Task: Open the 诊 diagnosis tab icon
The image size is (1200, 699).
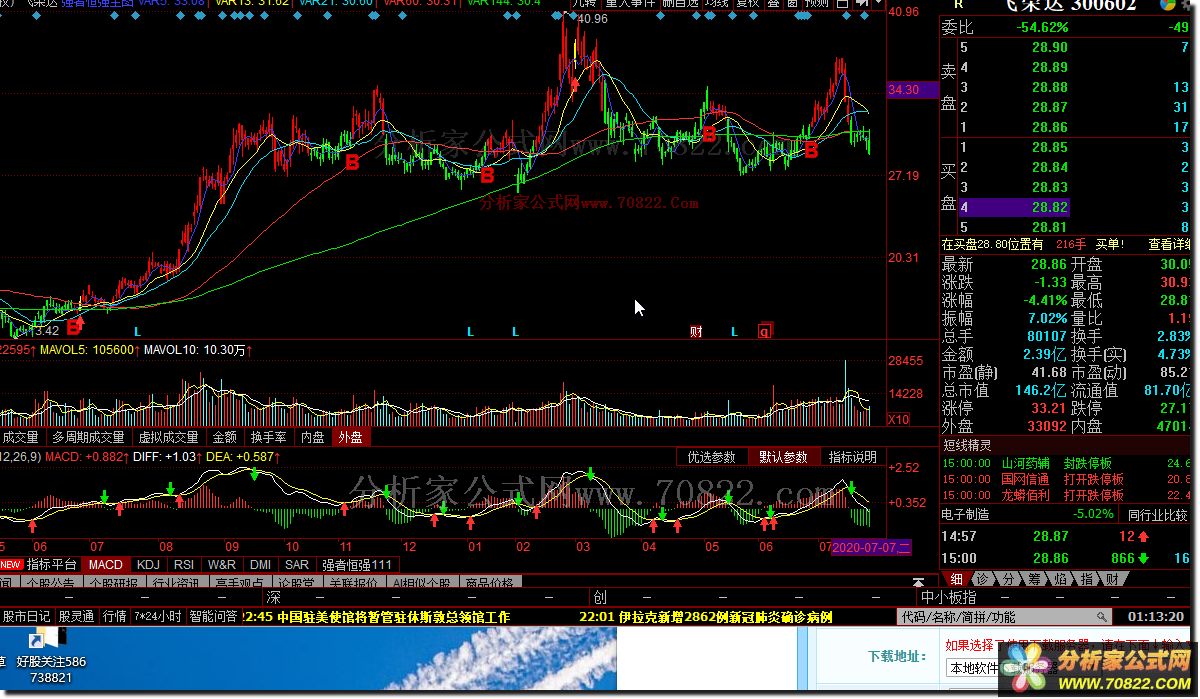Action: pyautogui.click(x=982, y=579)
